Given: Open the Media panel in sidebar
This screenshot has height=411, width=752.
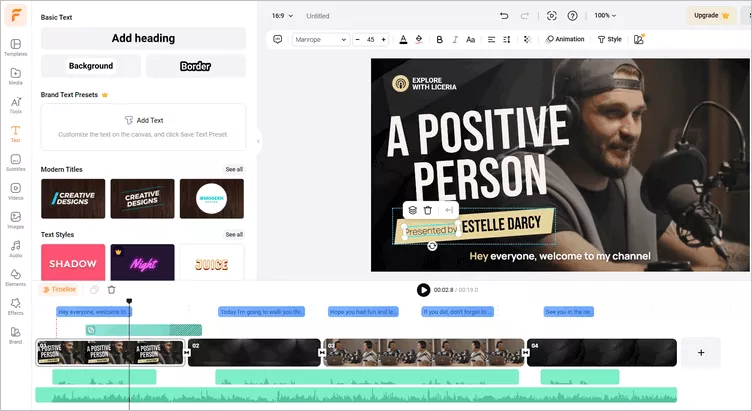Looking at the screenshot, I should pyautogui.click(x=15, y=76).
